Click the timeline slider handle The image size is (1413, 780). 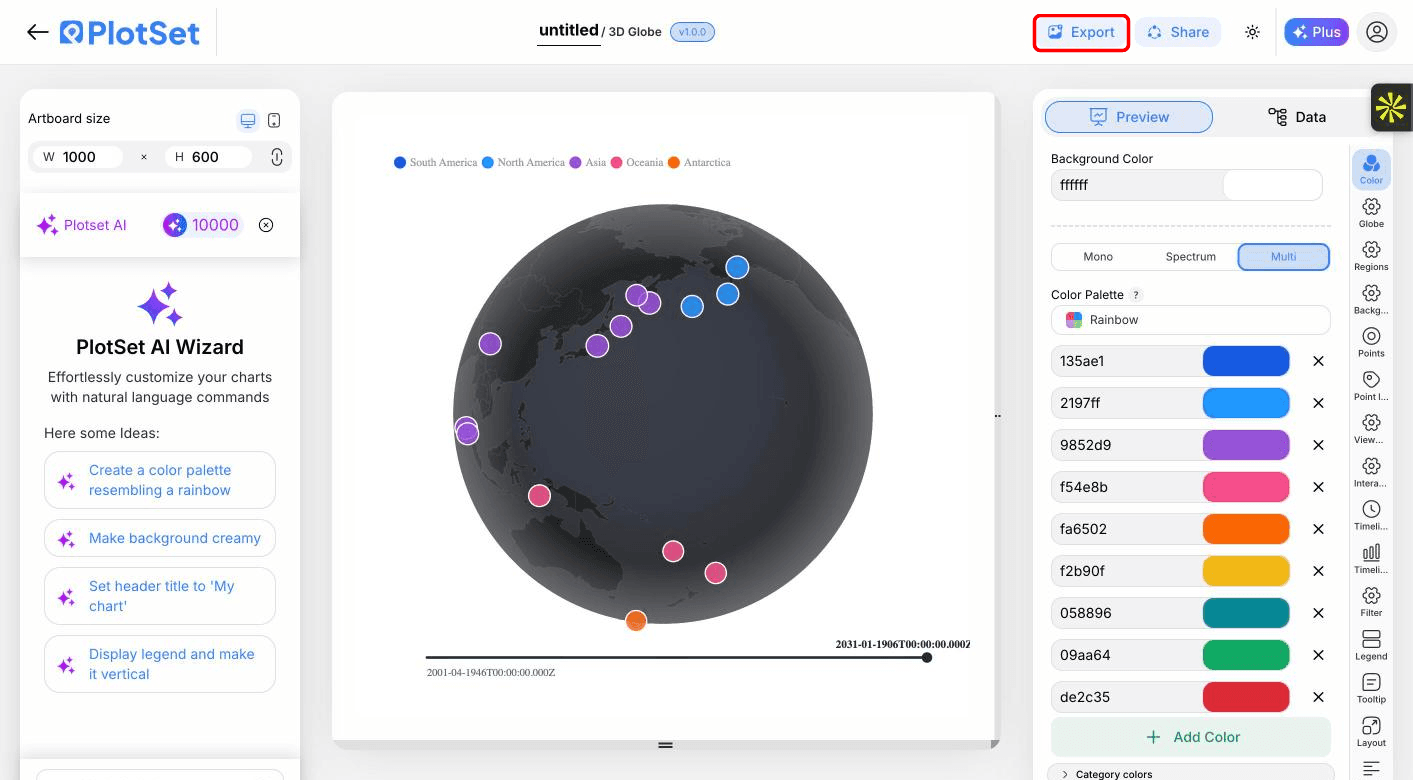point(927,657)
